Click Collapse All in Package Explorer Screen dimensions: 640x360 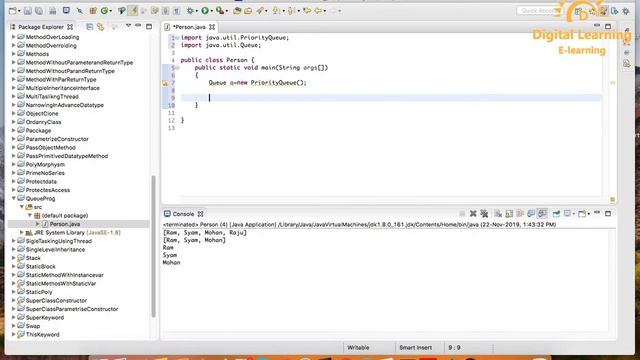89,27
